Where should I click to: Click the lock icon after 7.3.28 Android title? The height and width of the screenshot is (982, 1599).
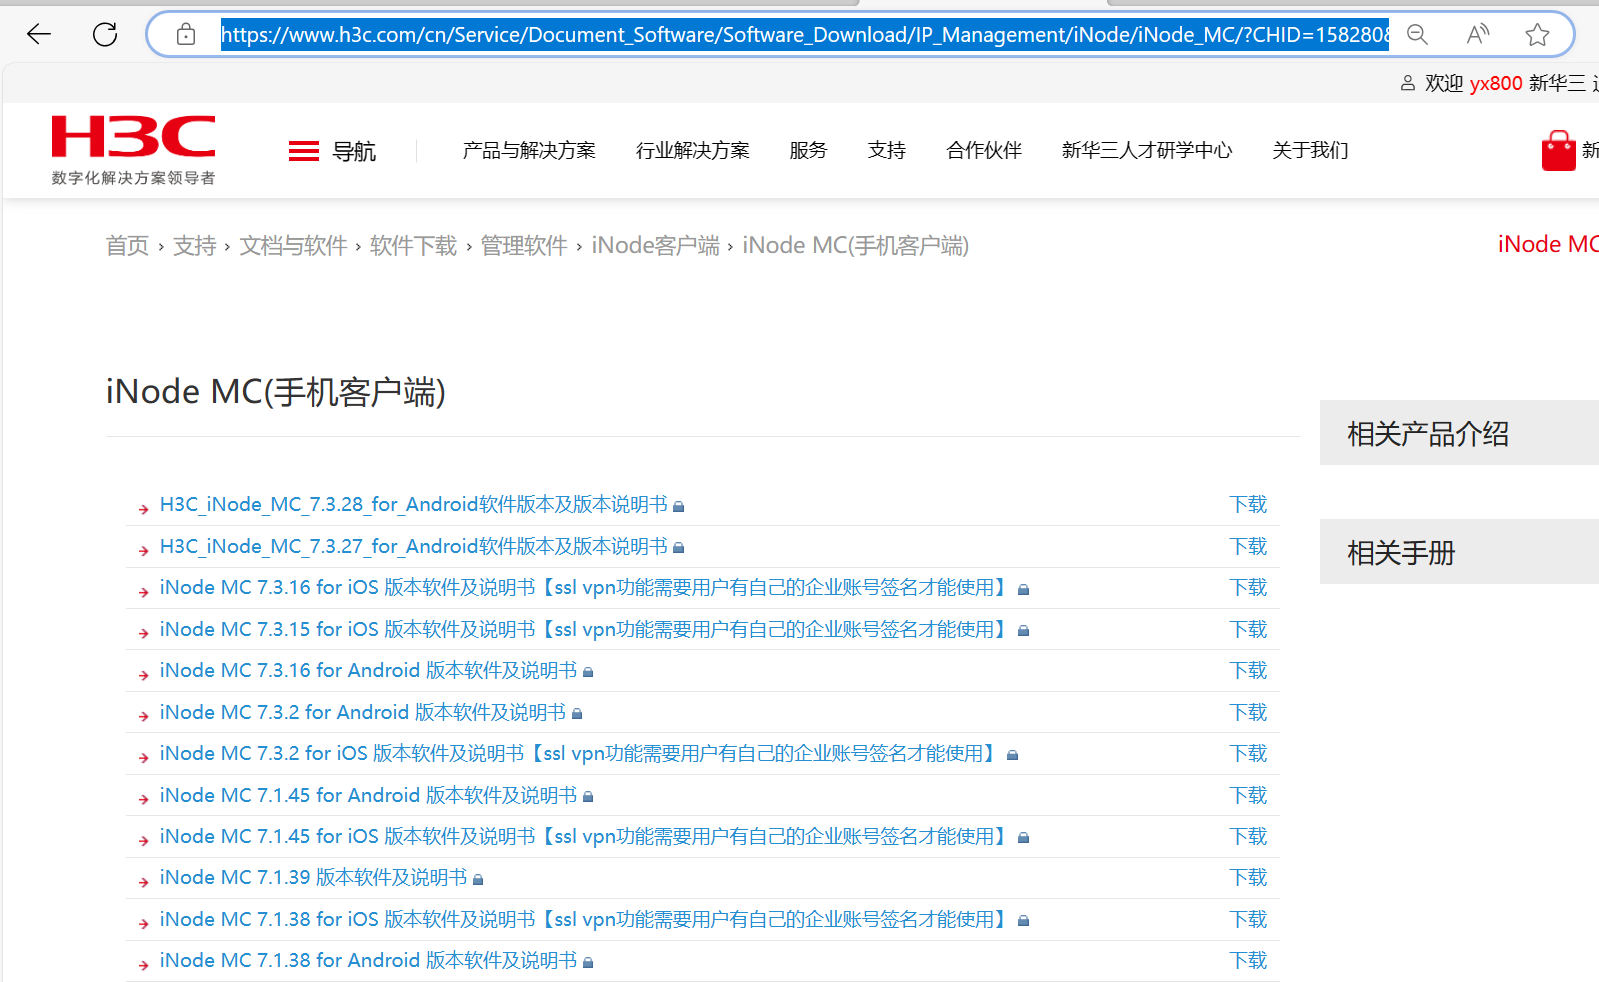pyautogui.click(x=679, y=507)
